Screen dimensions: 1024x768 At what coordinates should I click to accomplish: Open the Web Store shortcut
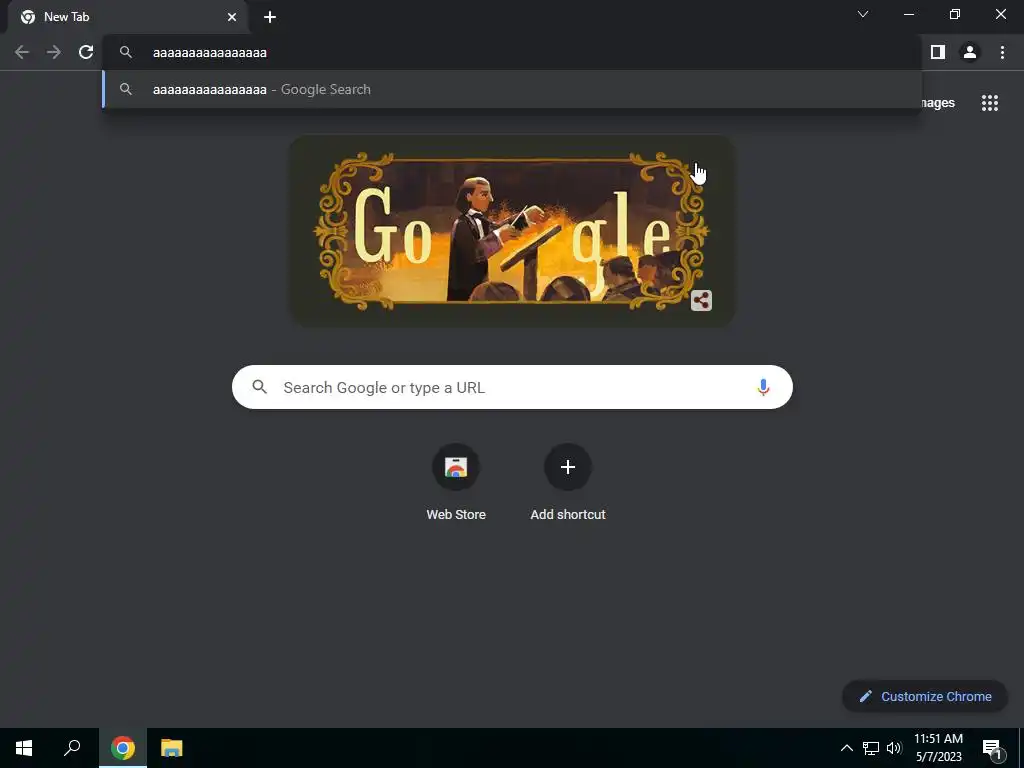pos(456,483)
